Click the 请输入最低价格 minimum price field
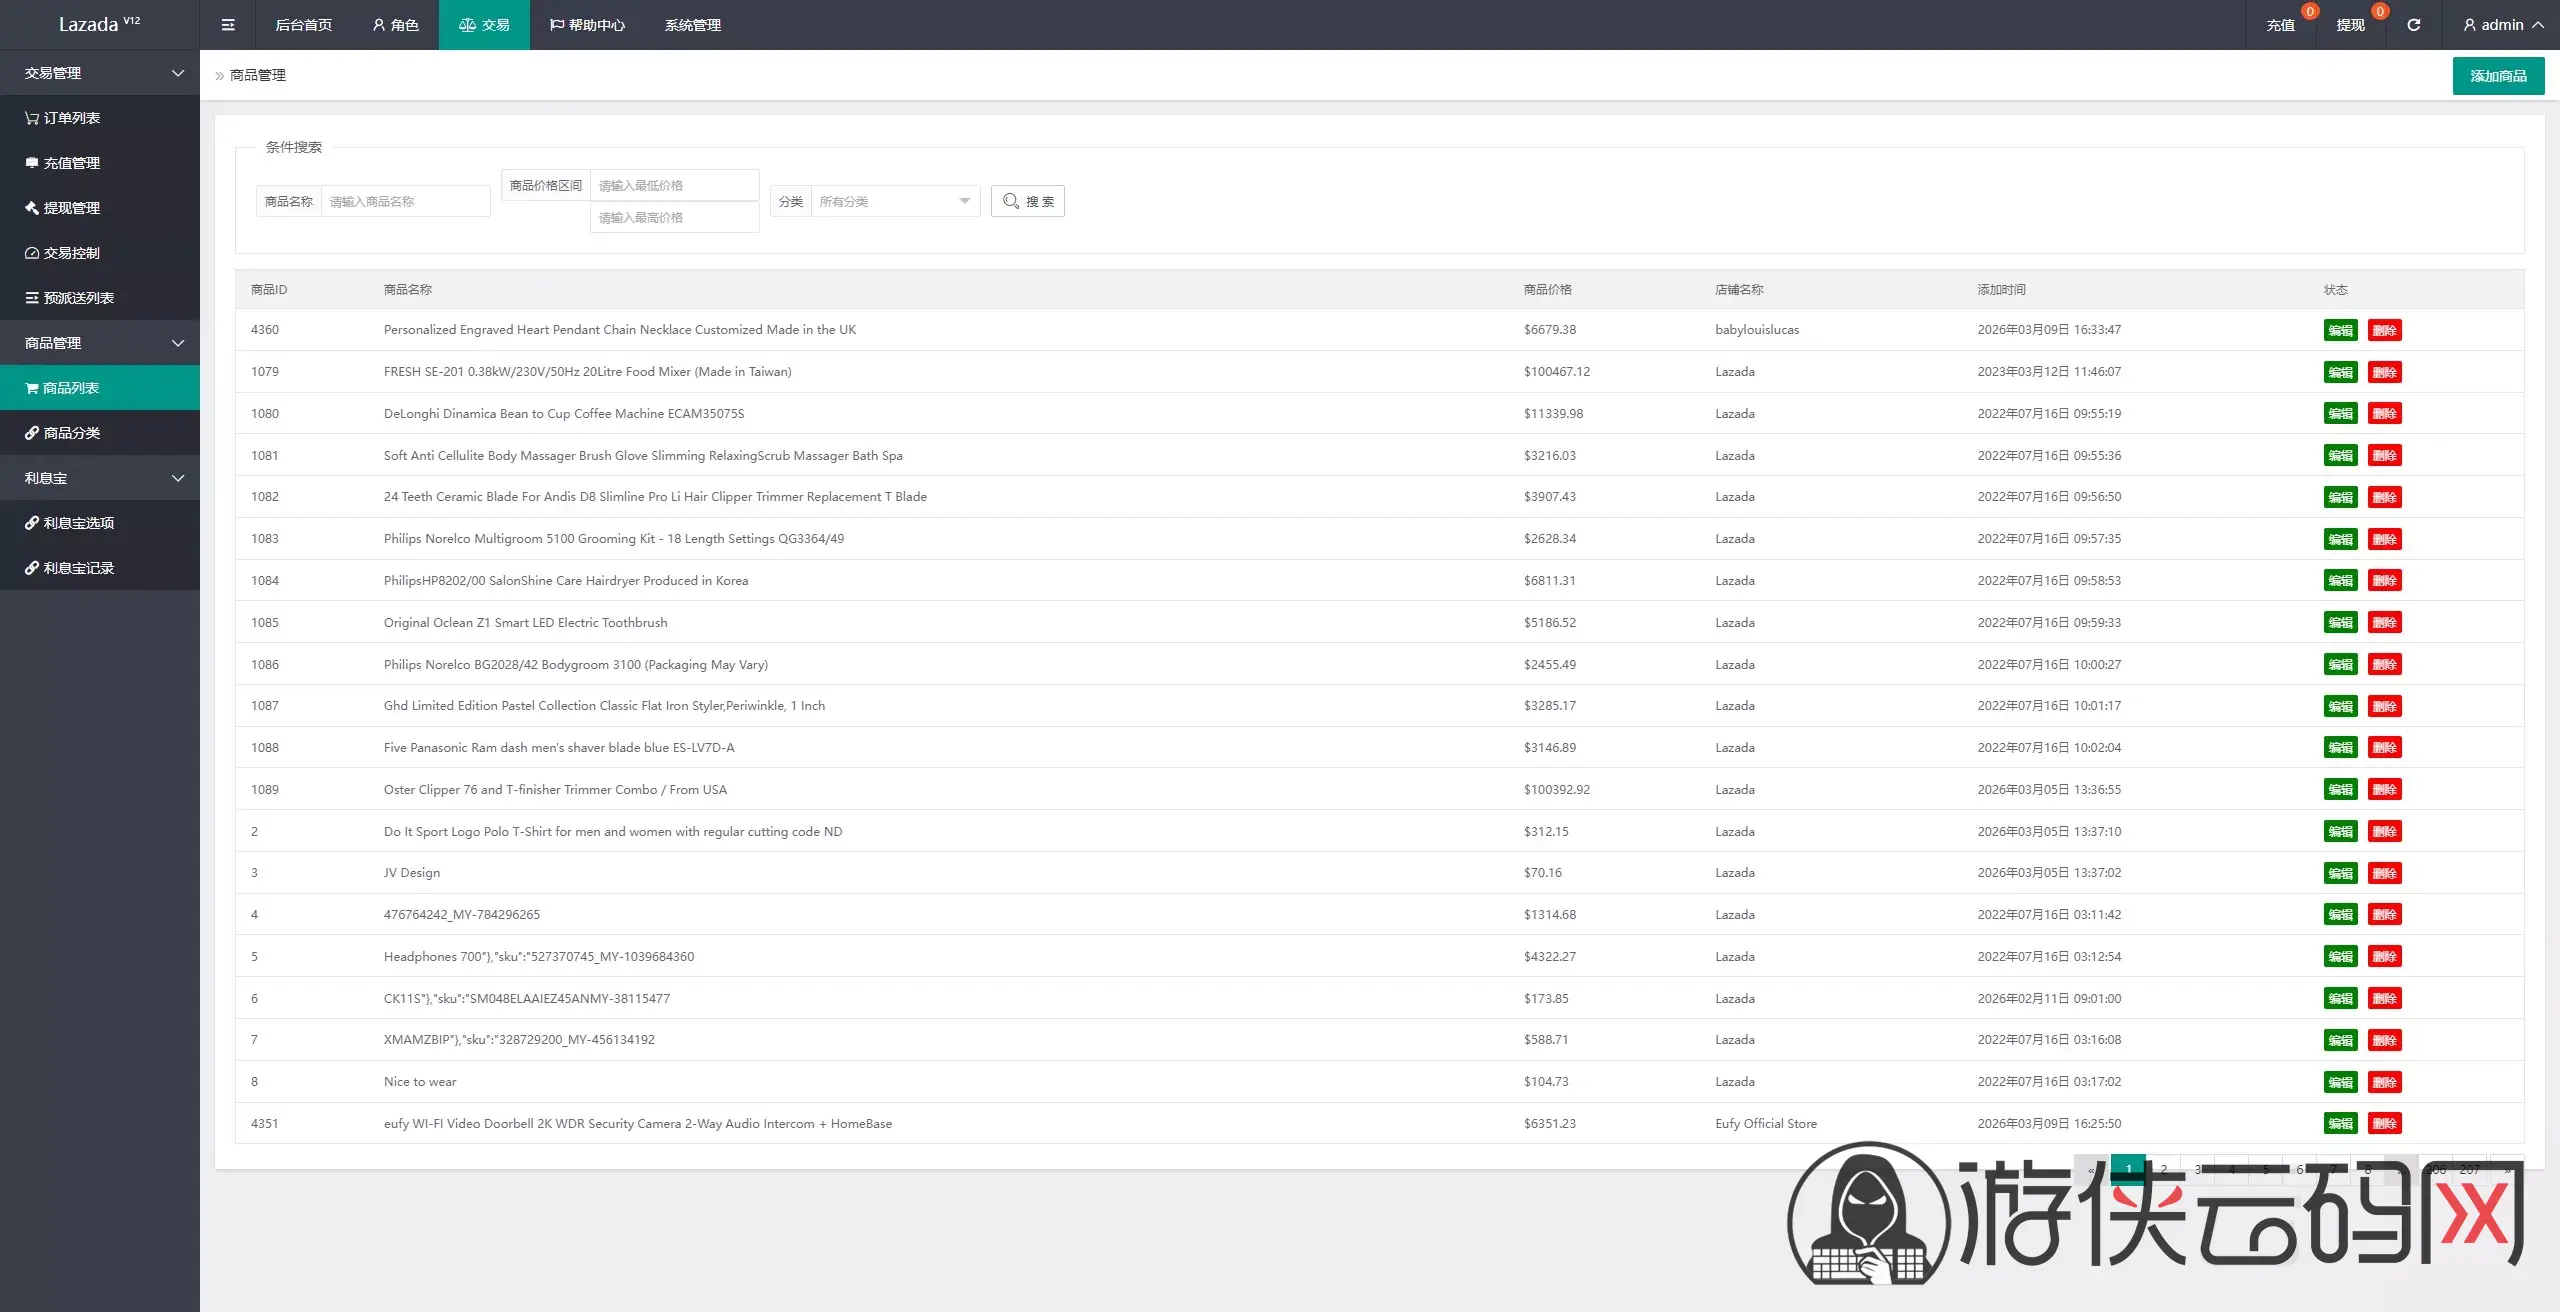Image resolution: width=2560 pixels, height=1312 pixels. (675, 185)
